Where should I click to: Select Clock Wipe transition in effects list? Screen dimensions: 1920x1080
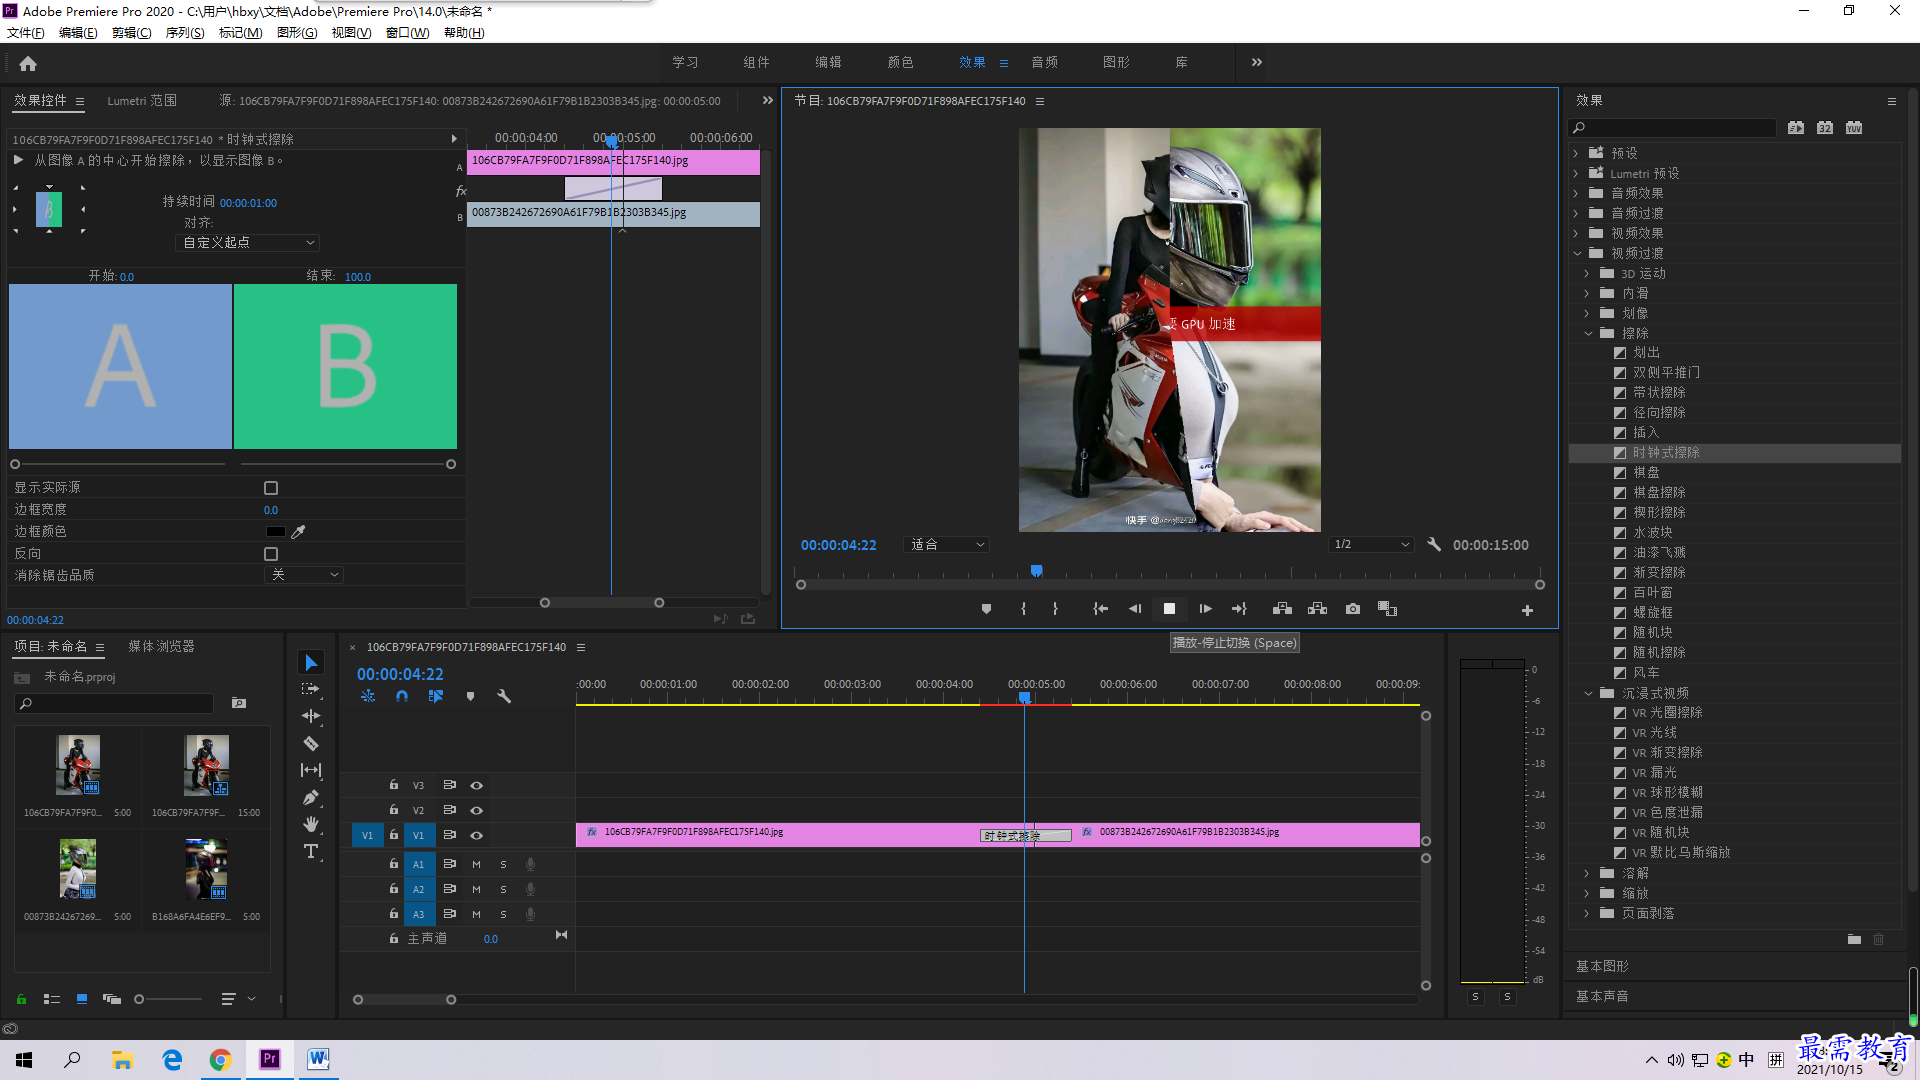click(1734, 453)
